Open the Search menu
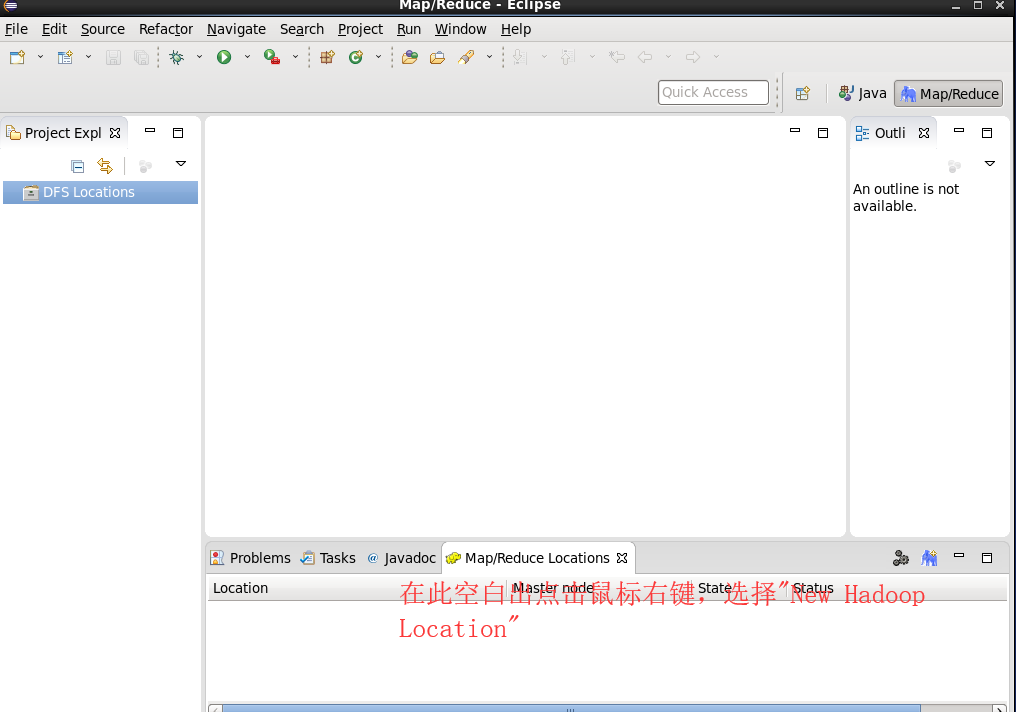Viewport: 1016px width, 712px height. tap(301, 29)
